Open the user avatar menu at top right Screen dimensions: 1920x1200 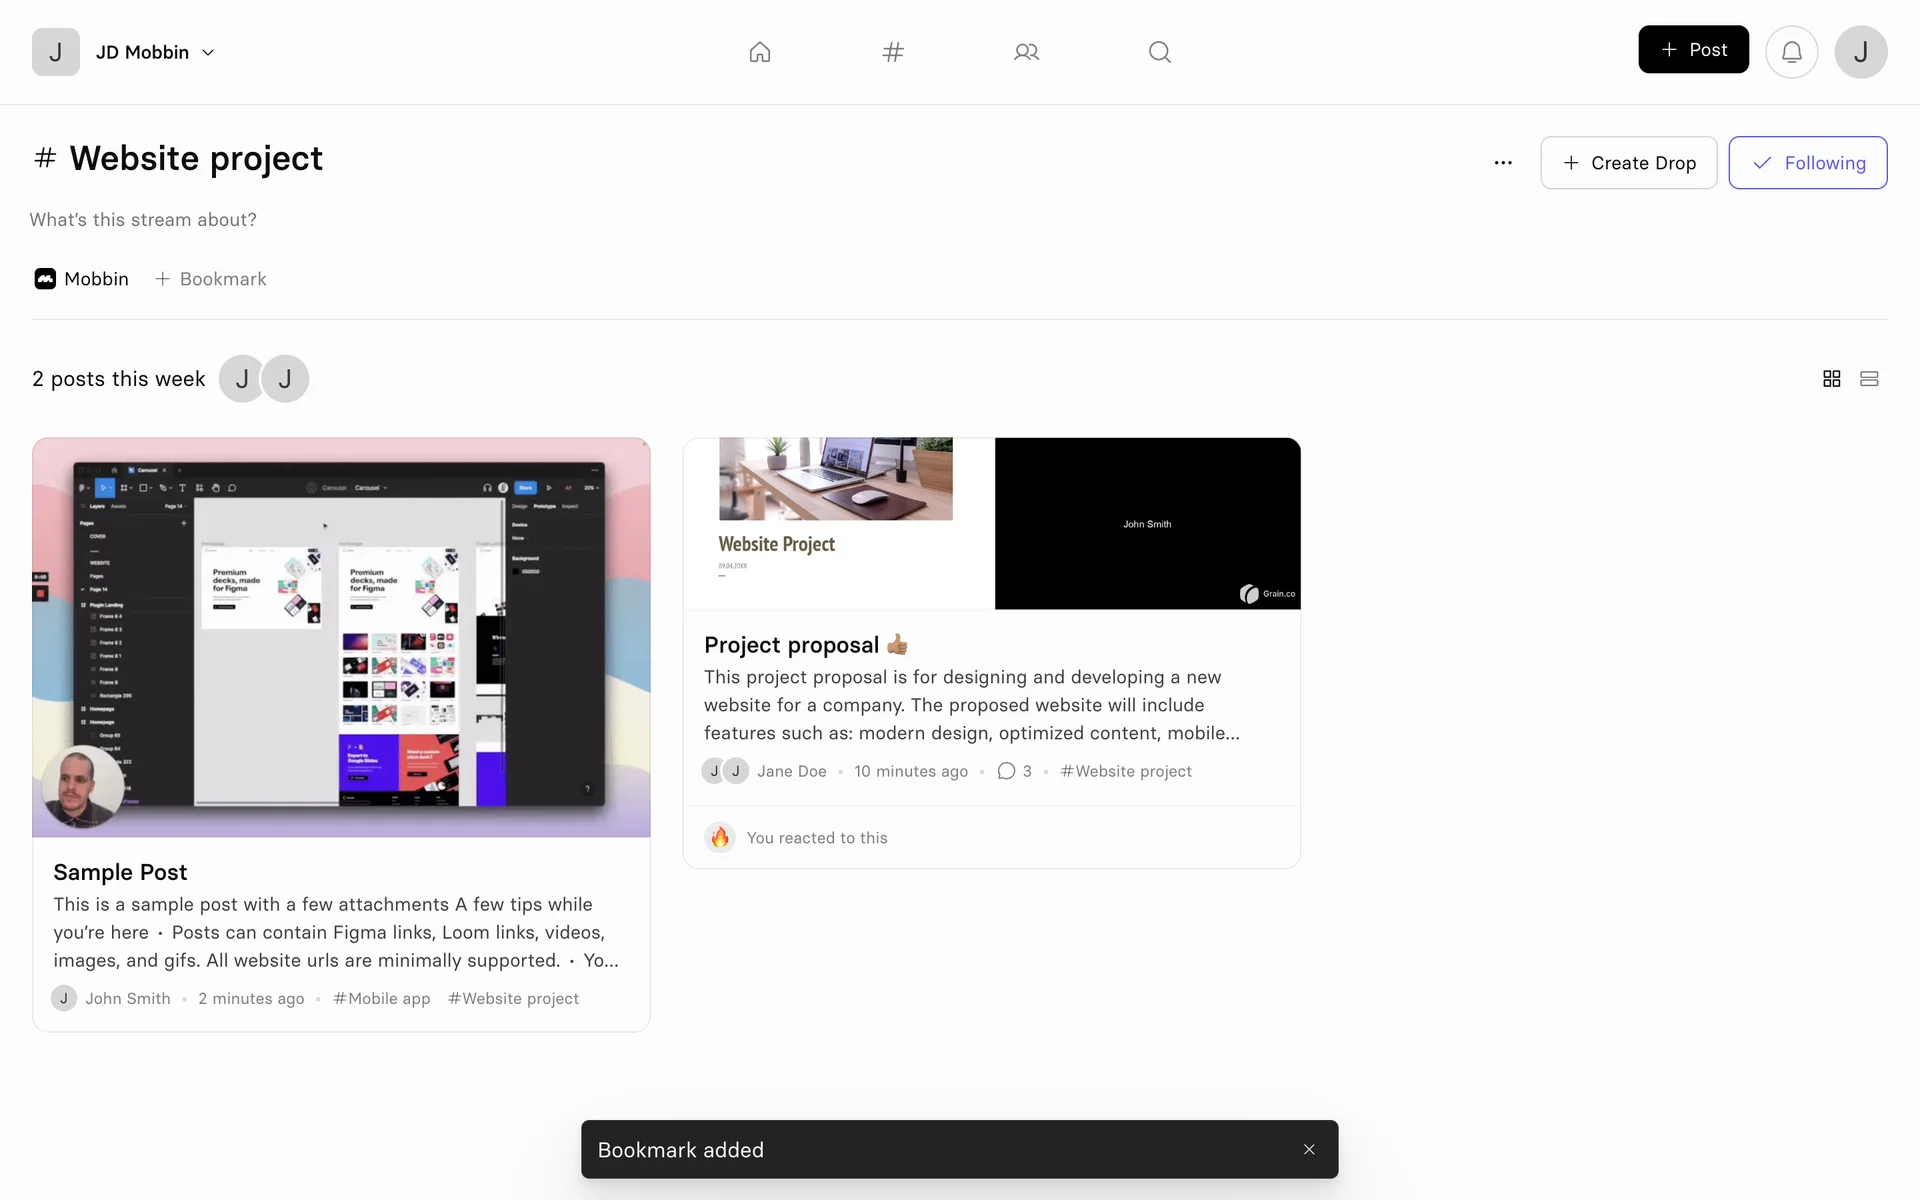tap(1860, 52)
